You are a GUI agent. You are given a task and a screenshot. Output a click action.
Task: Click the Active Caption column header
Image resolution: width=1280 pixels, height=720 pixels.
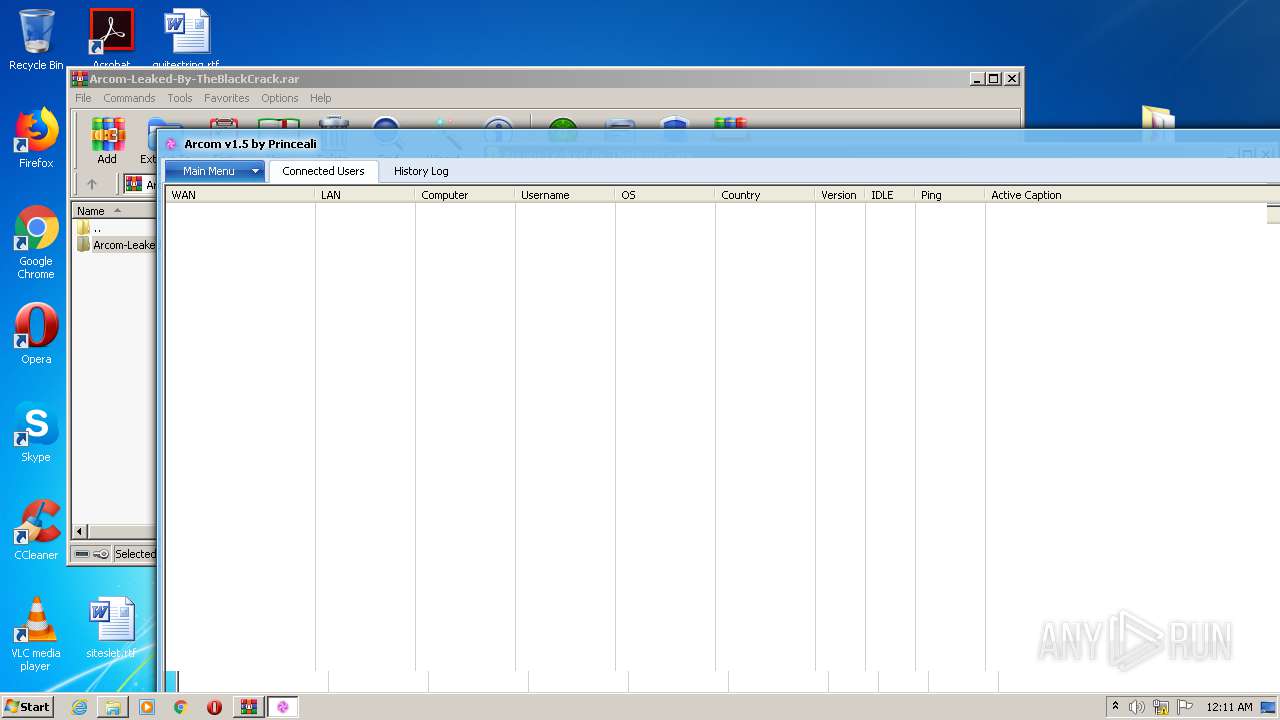coord(1132,195)
